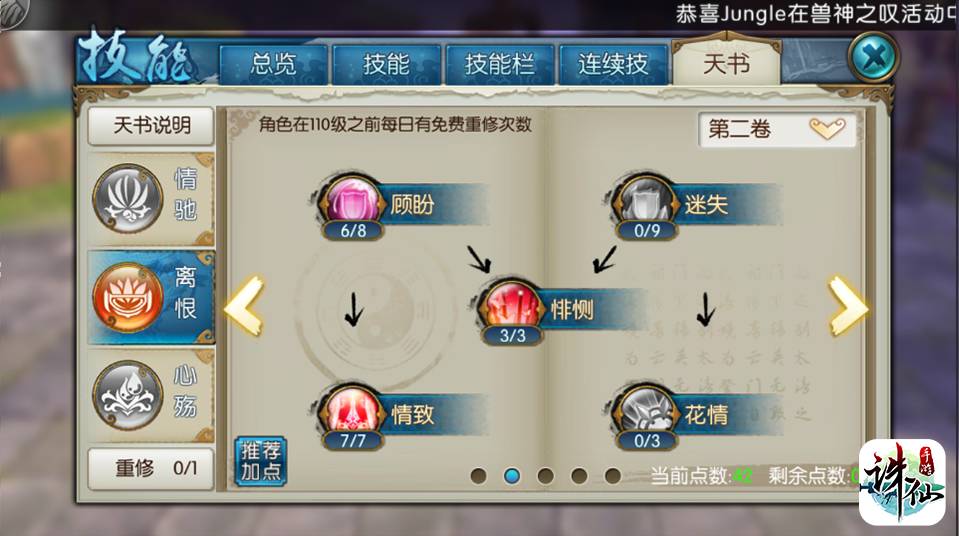
Task: Select the 离恨 orange emblem
Action: tap(127, 297)
